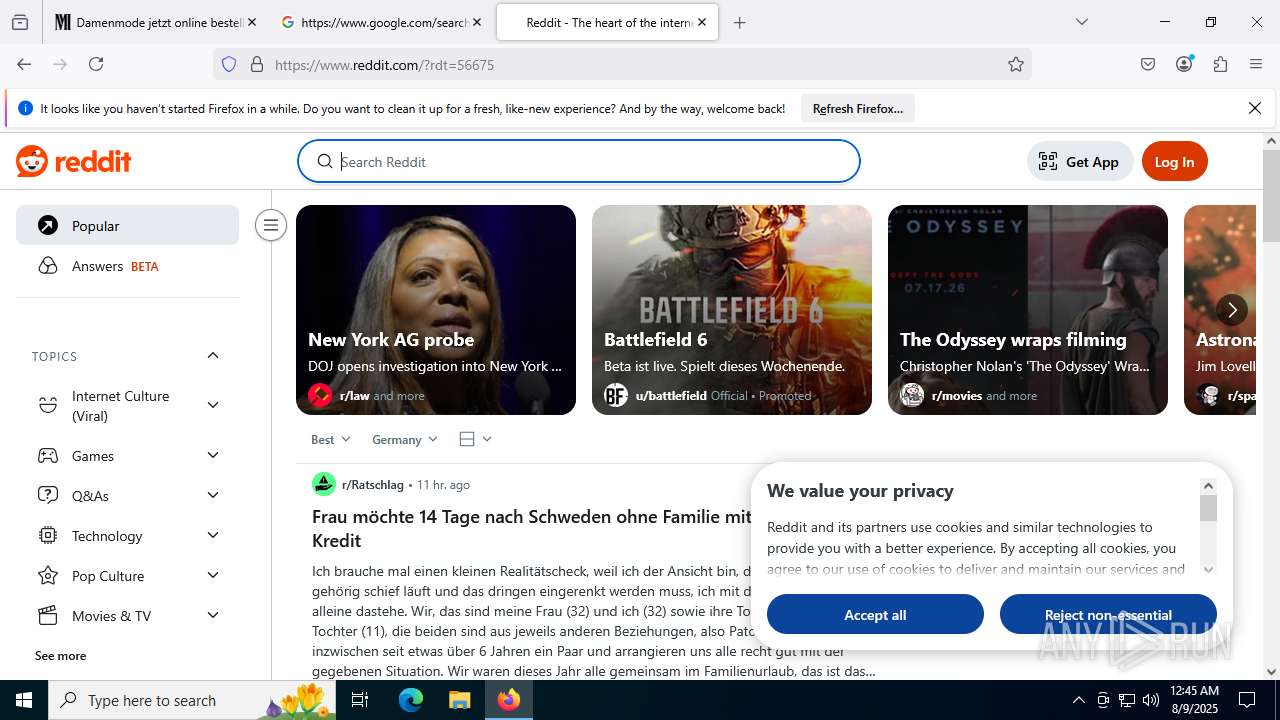Viewport: 1280px width, 720px height.
Task: Expand the Technology topic
Action: [x=212, y=535]
